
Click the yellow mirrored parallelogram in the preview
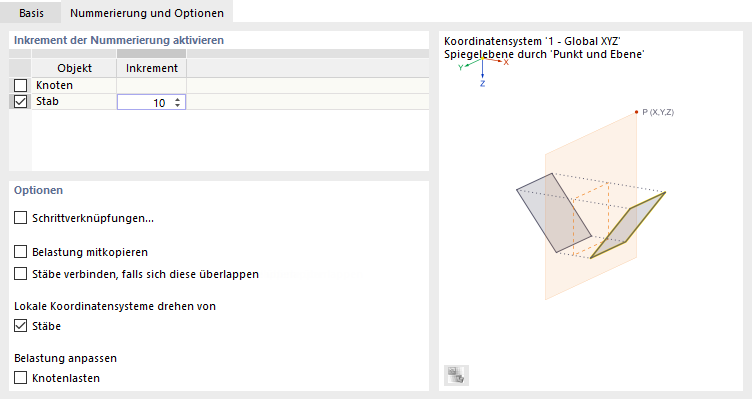tap(628, 225)
